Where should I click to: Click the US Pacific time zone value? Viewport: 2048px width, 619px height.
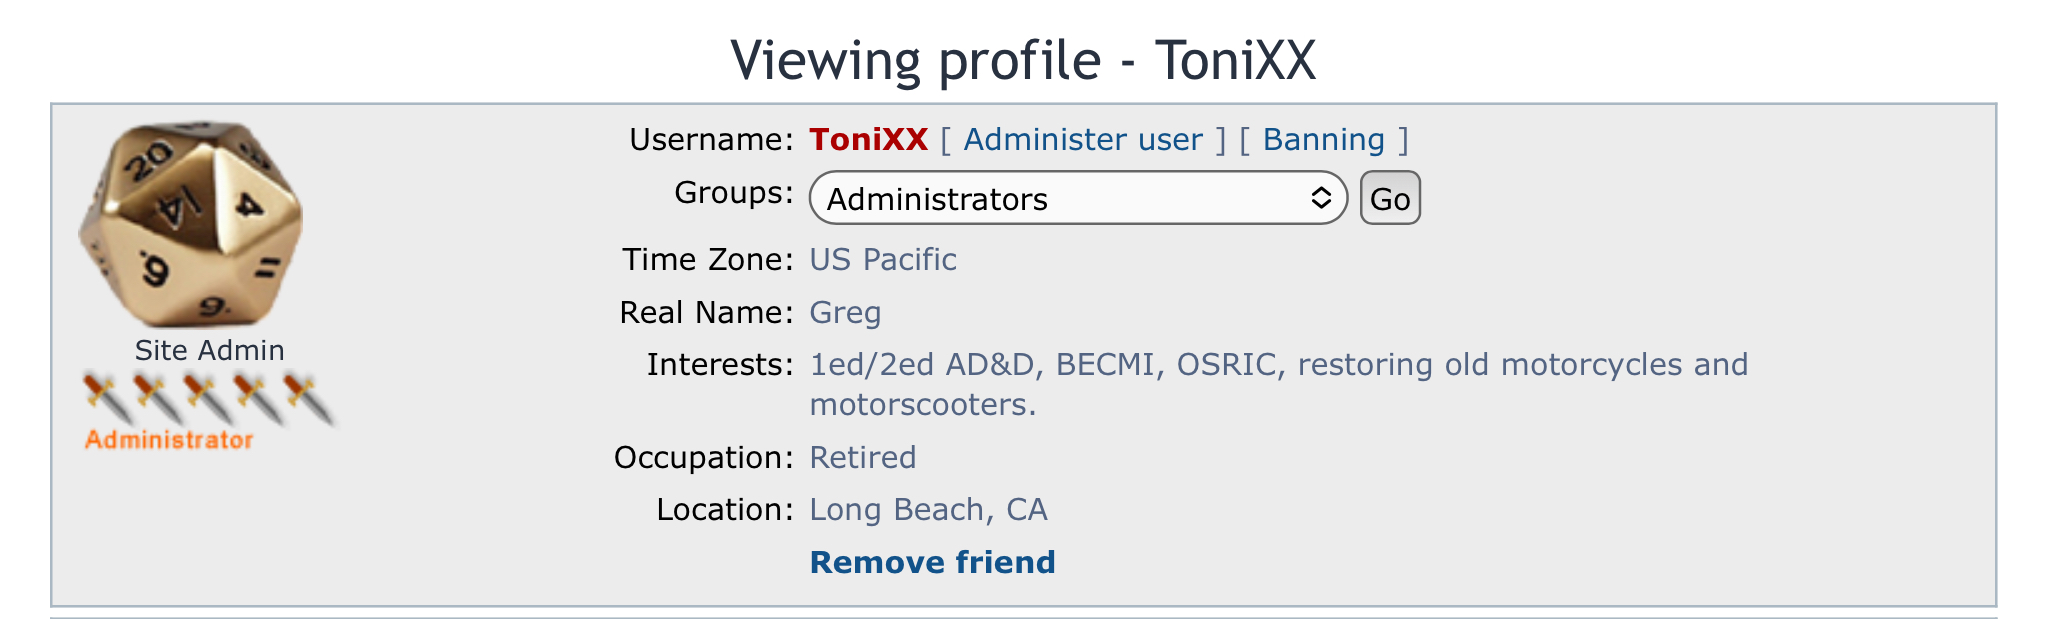pos(883,259)
